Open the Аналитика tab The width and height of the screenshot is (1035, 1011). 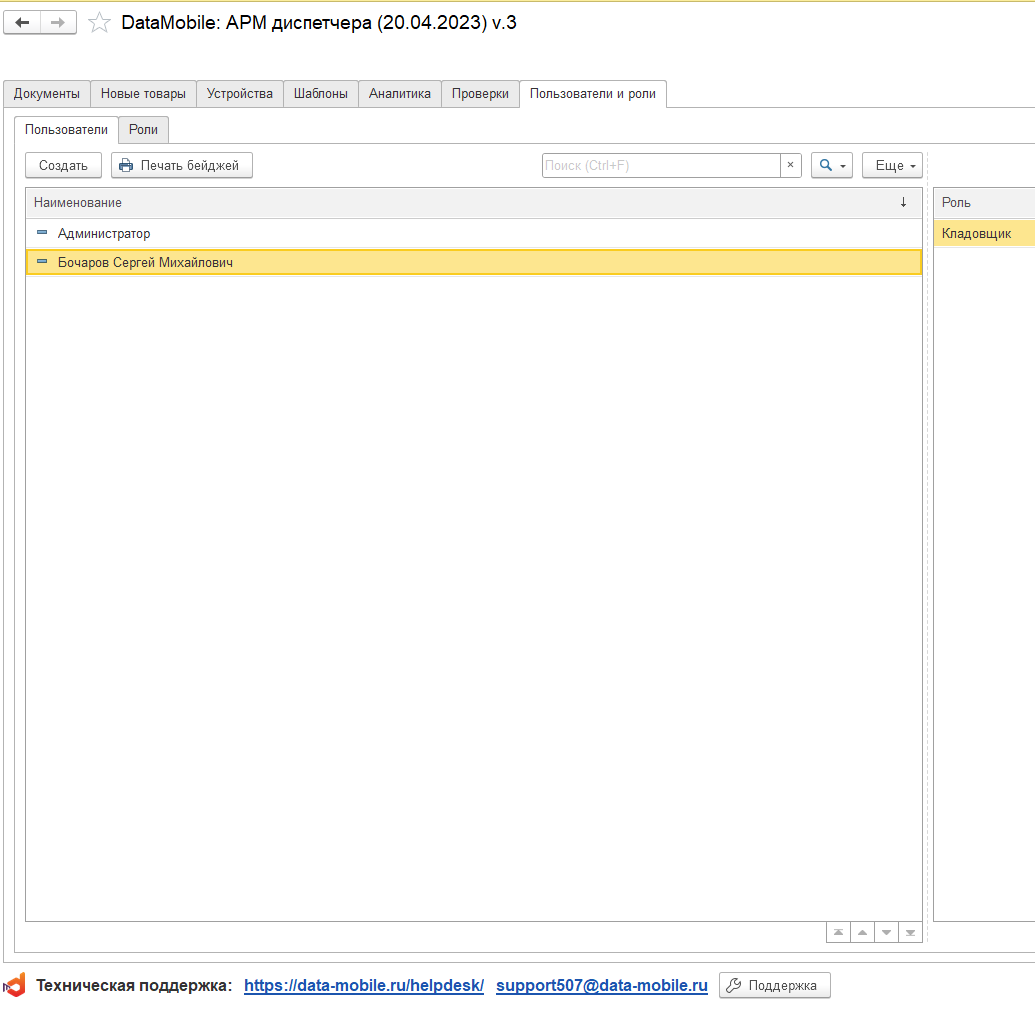(x=400, y=94)
